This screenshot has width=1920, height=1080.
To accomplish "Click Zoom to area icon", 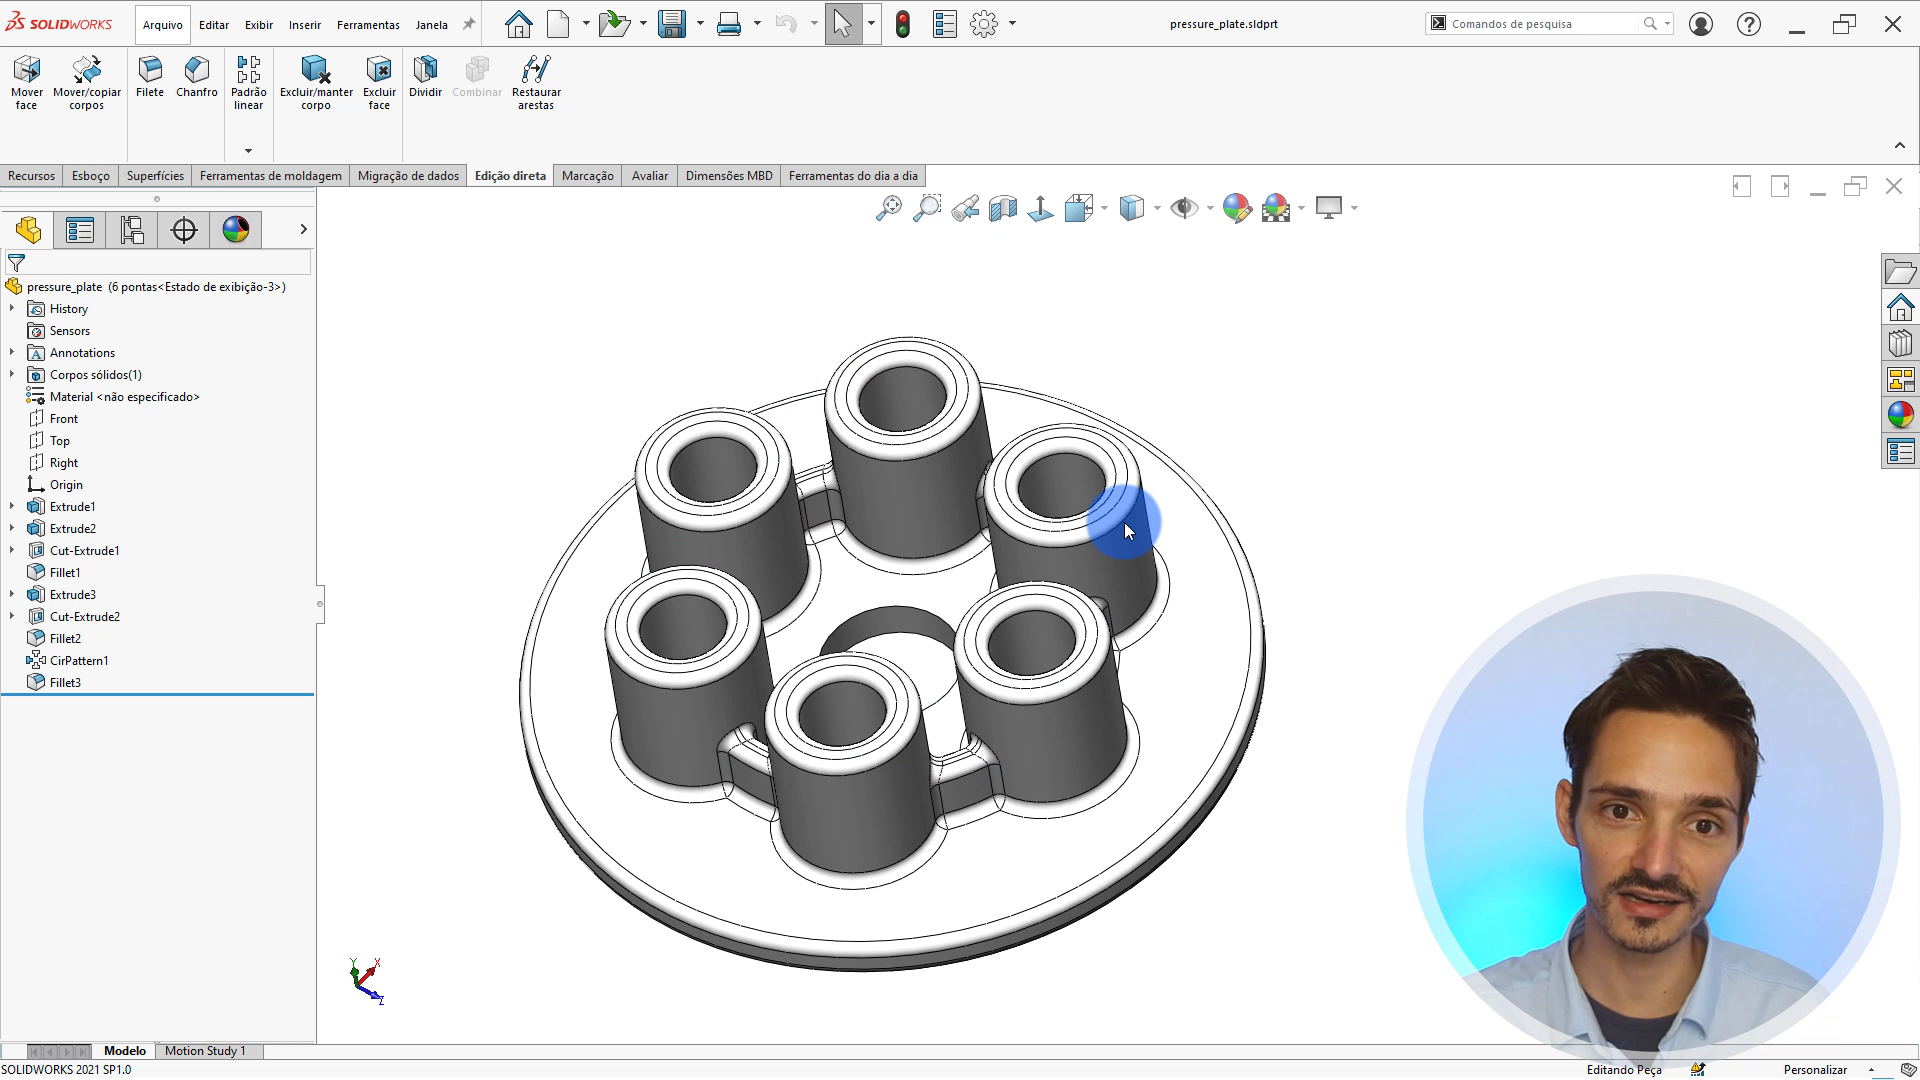I will (x=927, y=208).
